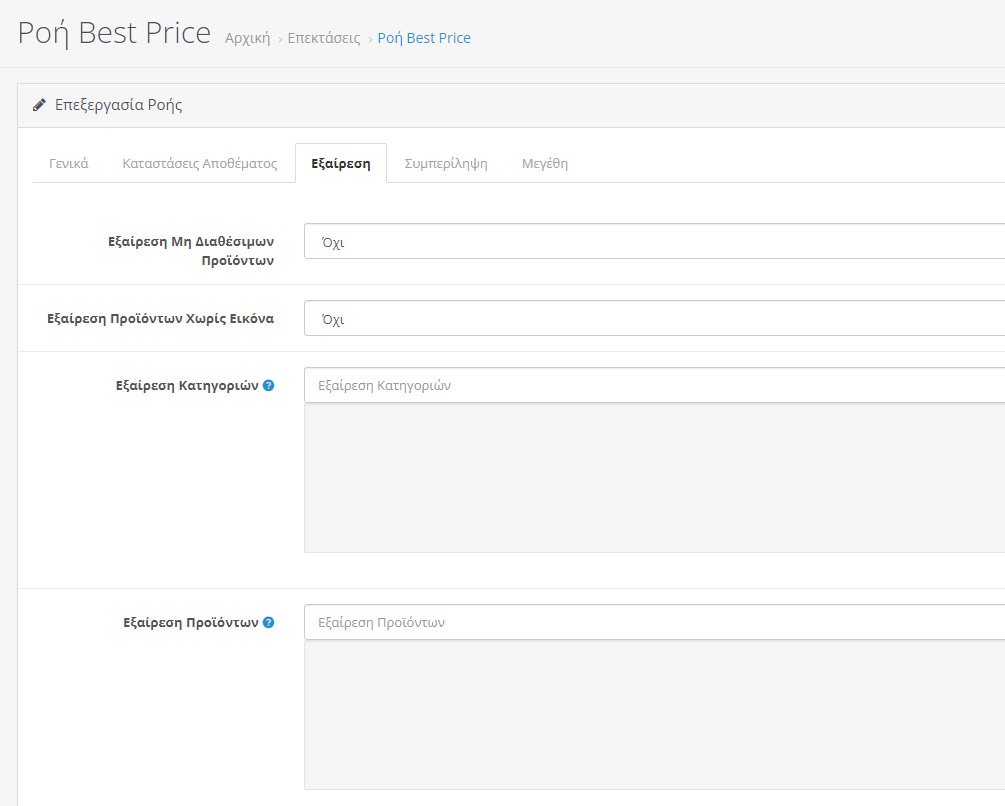Image resolution: width=1005 pixels, height=806 pixels.
Task: Open Εξαίρεση Προϊόντων Χωρίς Εικόνα dropdown
Action: [x=654, y=318]
